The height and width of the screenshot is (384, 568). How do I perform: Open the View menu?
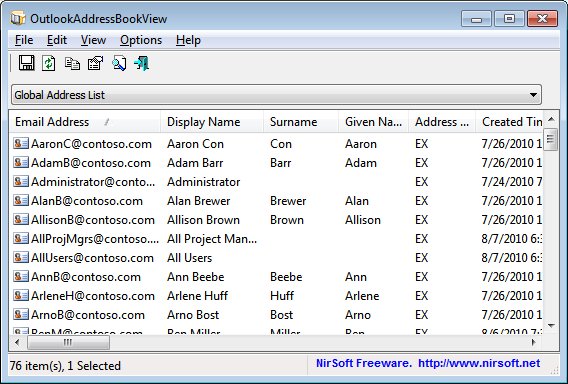pos(93,40)
